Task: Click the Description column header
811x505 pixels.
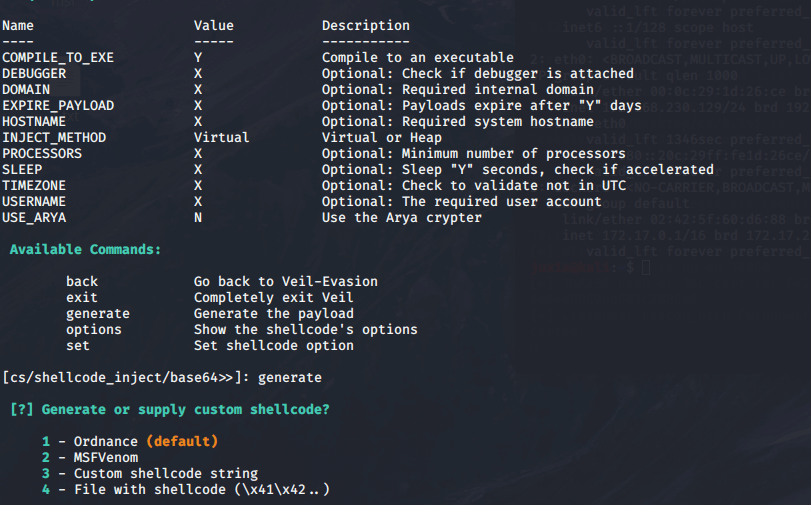Action: 366,25
